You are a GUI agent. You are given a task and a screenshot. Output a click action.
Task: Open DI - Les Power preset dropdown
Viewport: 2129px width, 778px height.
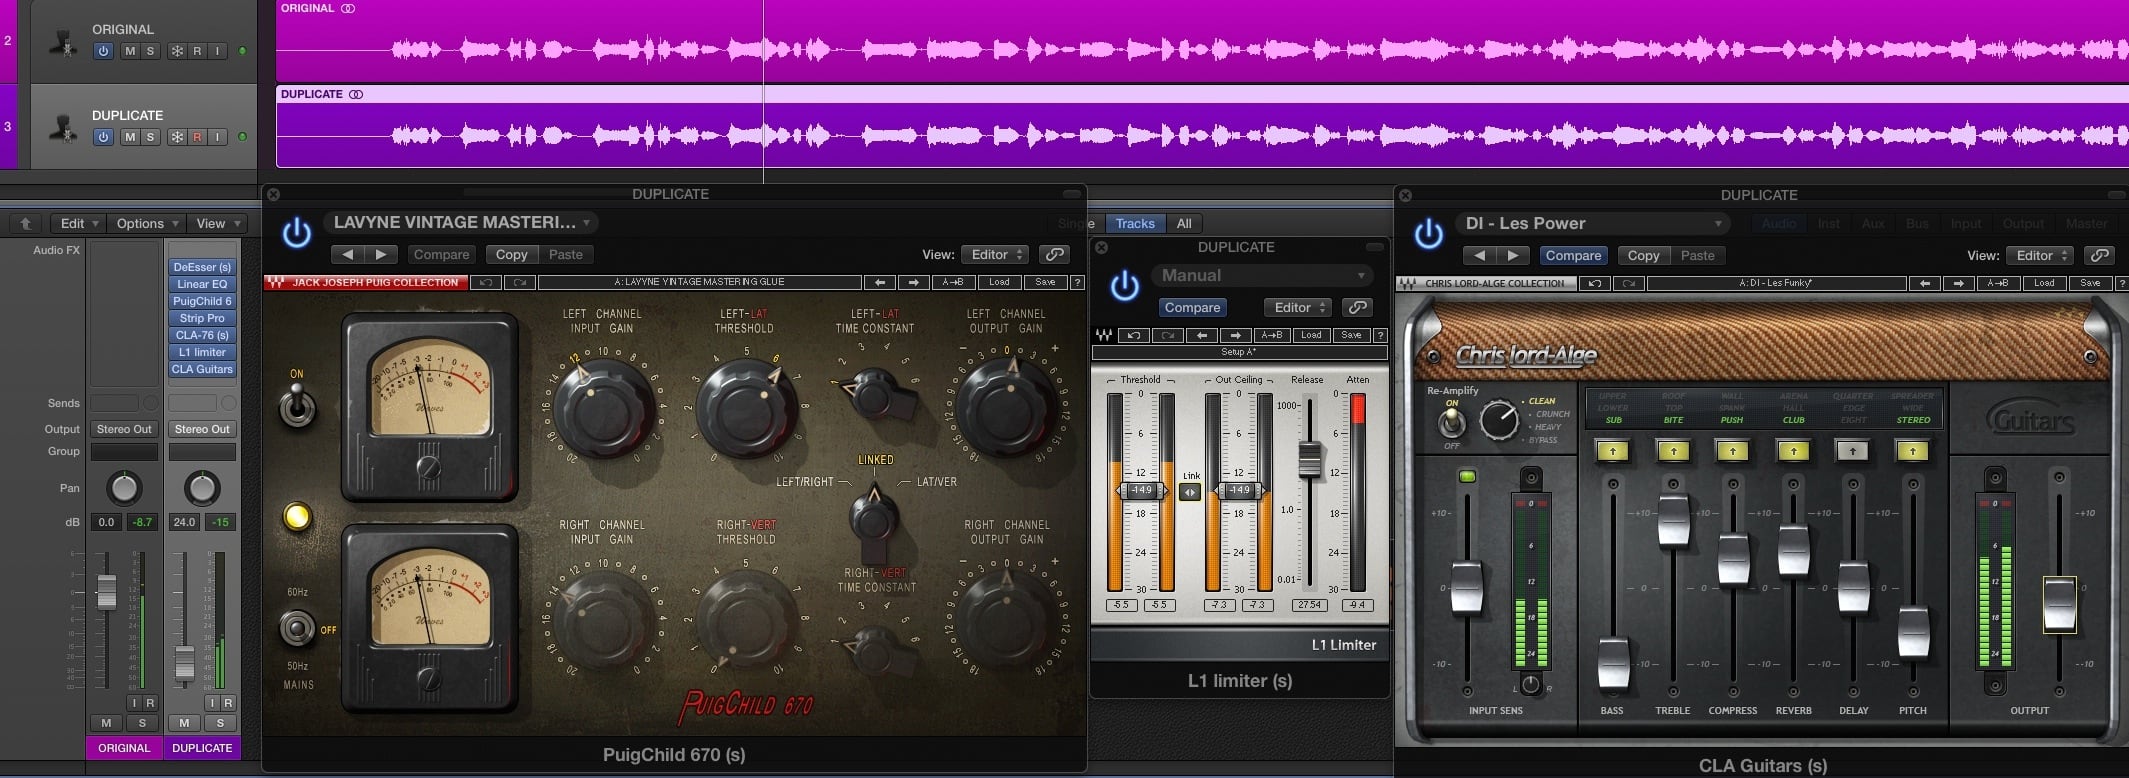pos(1592,223)
